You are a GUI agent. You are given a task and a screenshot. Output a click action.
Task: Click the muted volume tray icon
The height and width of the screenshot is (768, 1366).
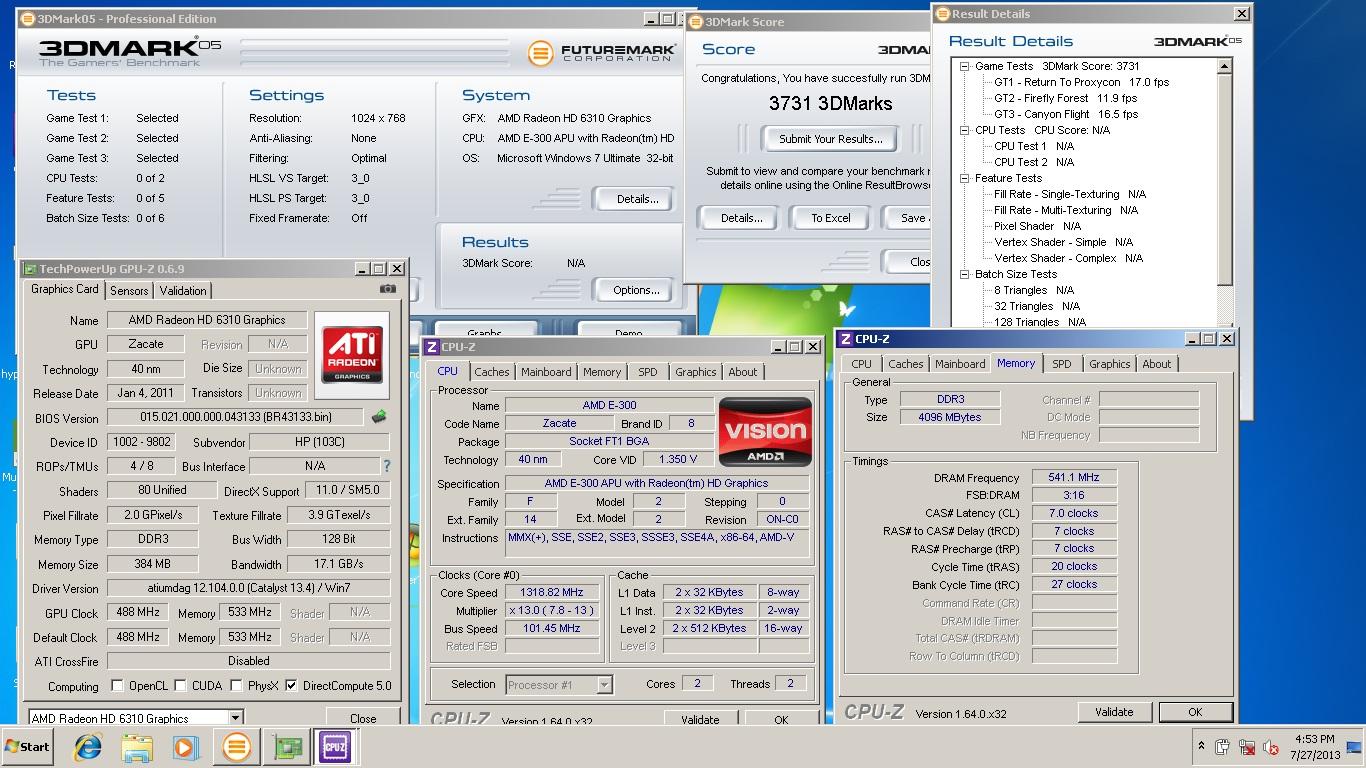1271,747
